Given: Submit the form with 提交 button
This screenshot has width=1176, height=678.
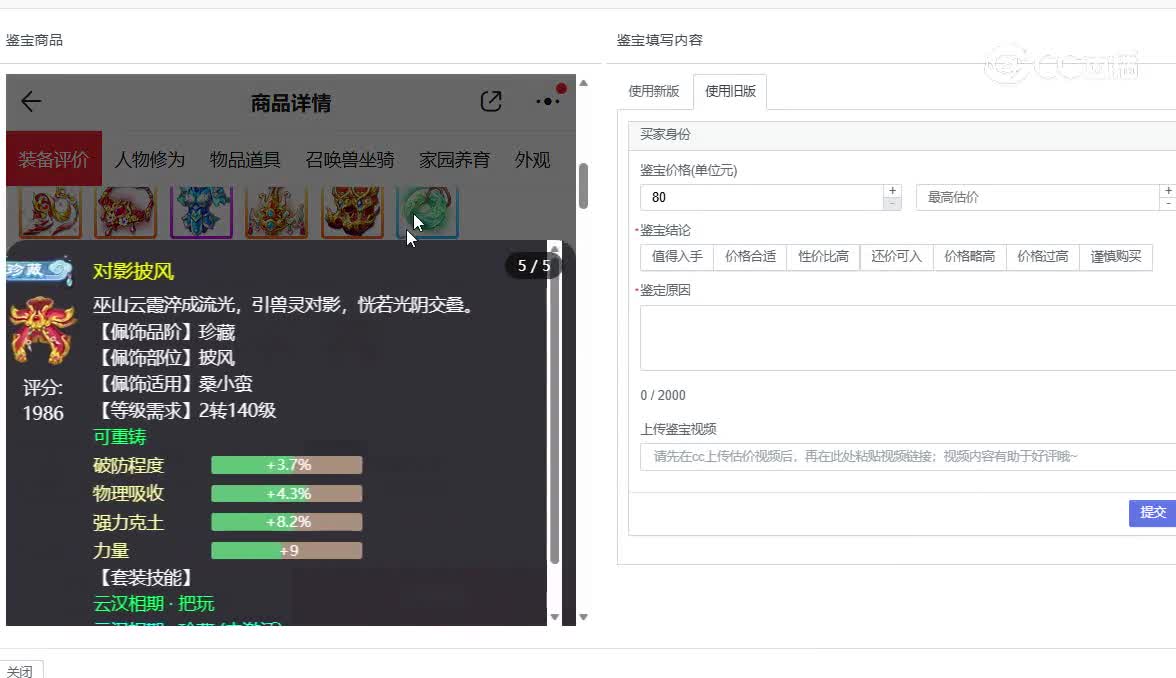Looking at the screenshot, I should 1152,512.
